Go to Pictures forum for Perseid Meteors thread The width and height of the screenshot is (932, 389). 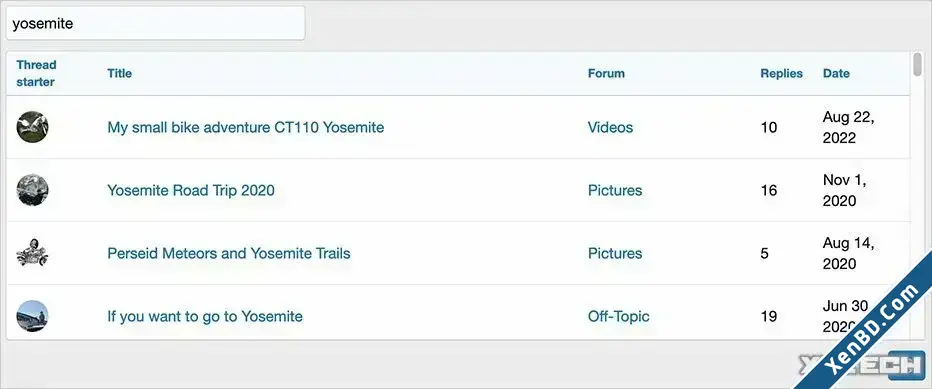point(615,253)
